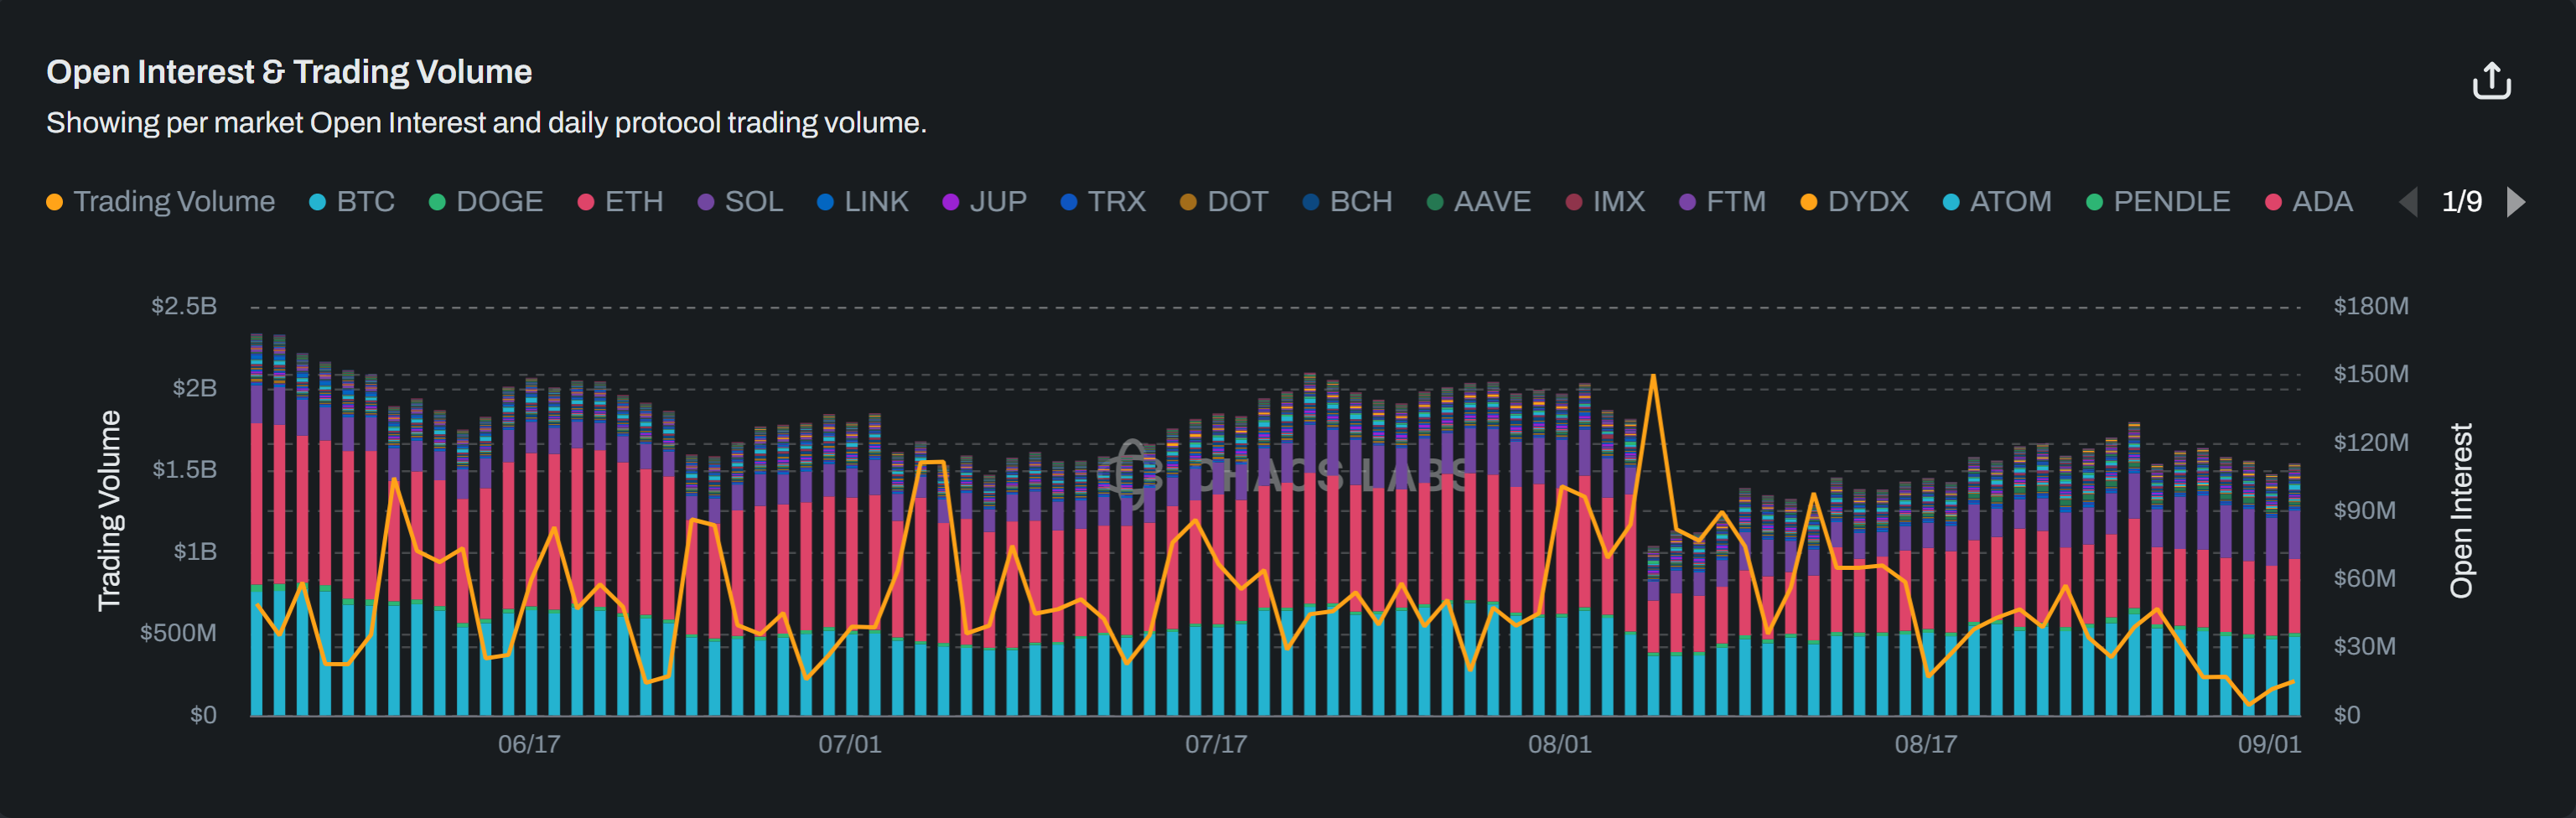Click the Trading Volume vertical axis title
Image resolution: width=2576 pixels, height=818 pixels.
click(109, 510)
